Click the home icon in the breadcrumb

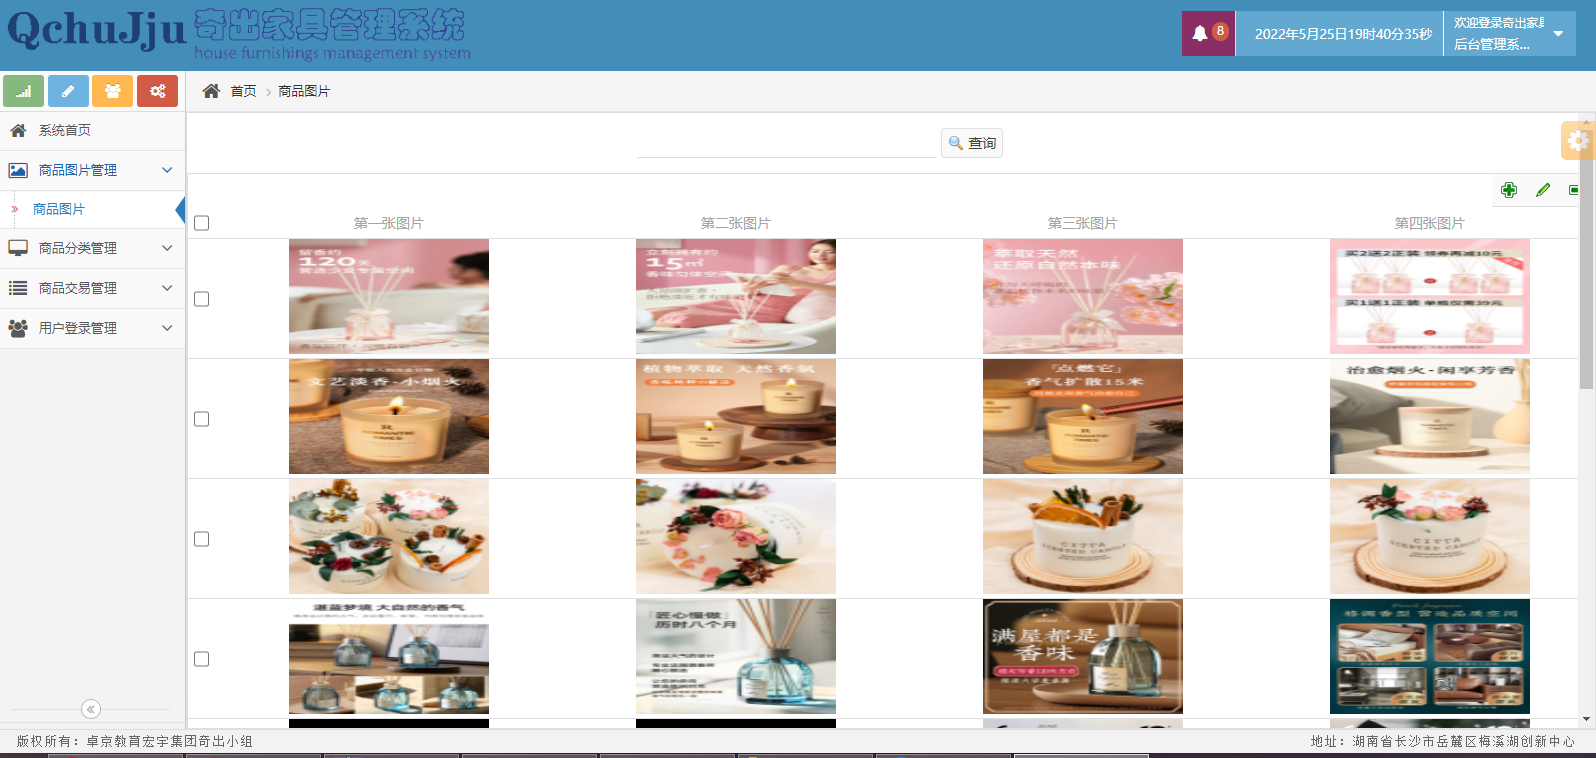tap(211, 91)
